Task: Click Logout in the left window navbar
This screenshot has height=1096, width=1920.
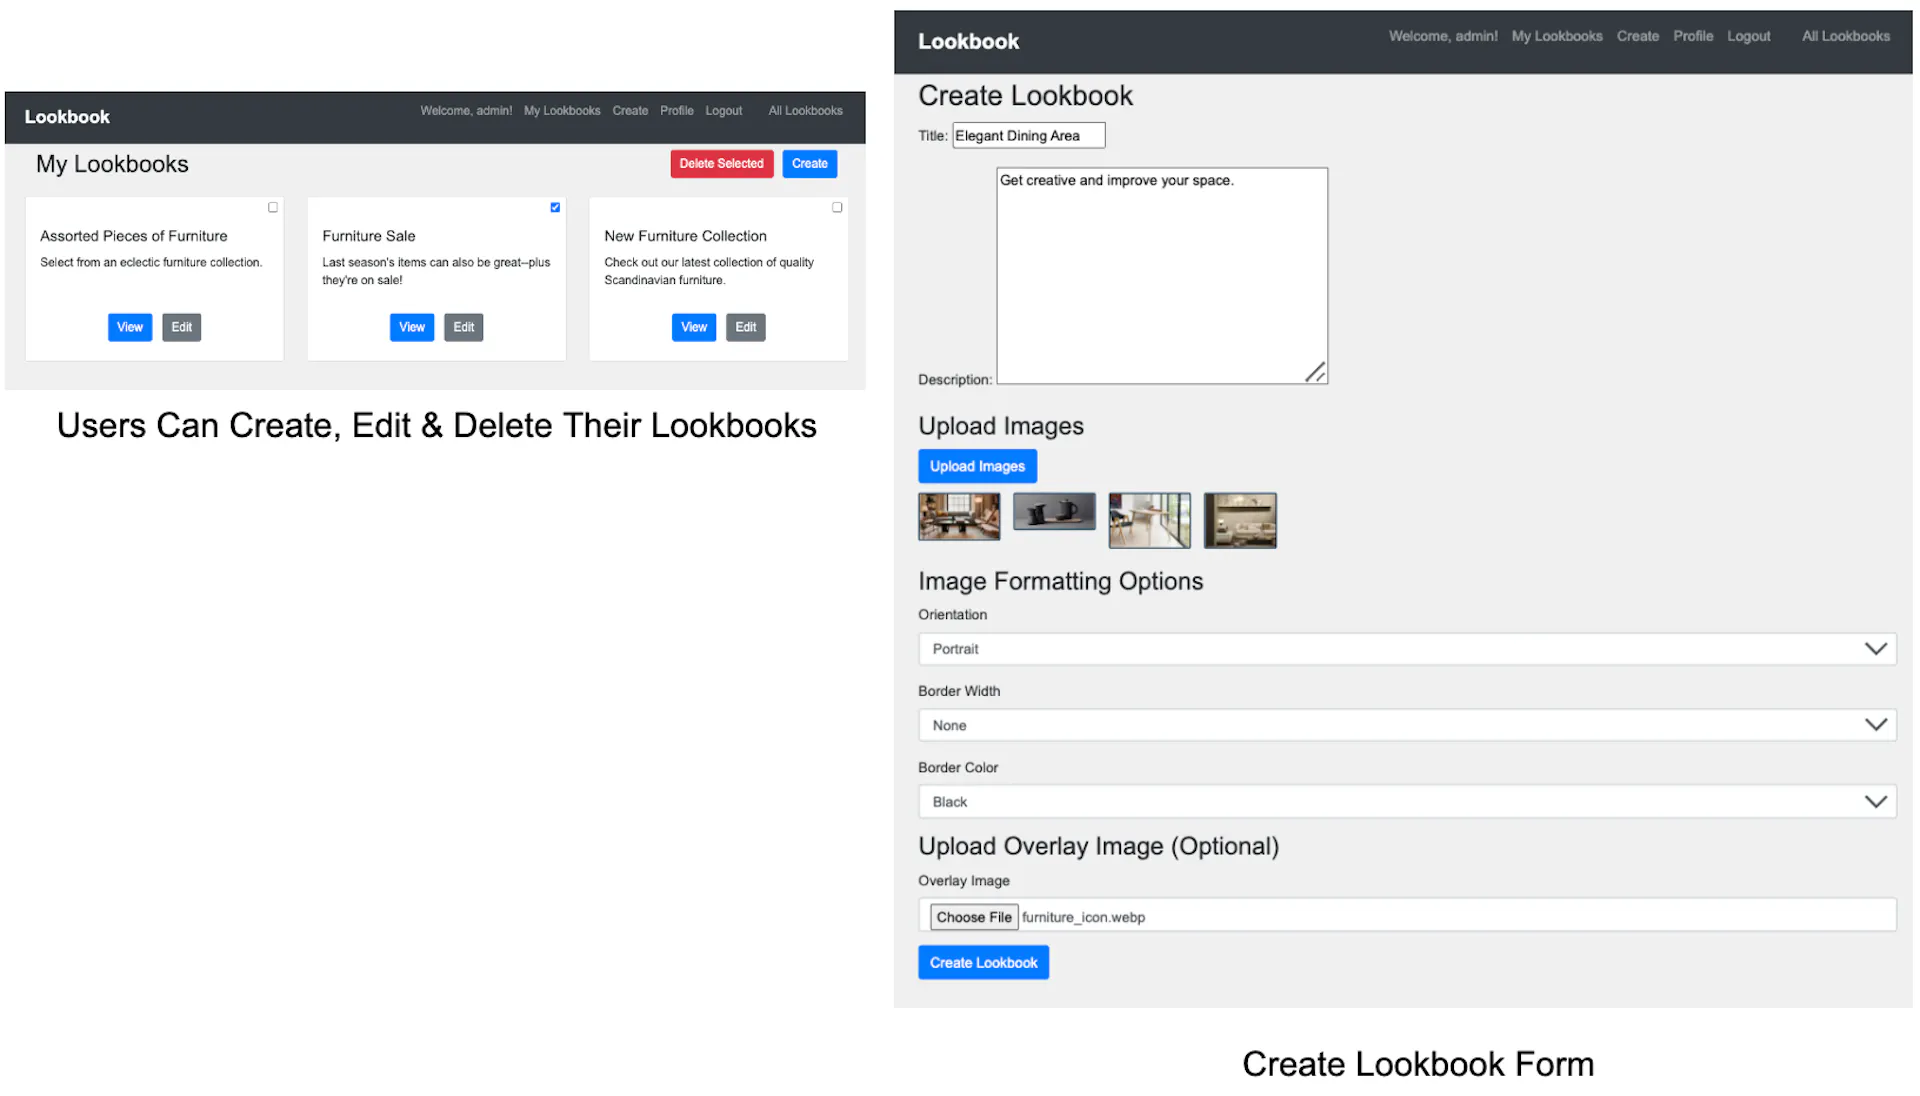Action: coord(723,111)
